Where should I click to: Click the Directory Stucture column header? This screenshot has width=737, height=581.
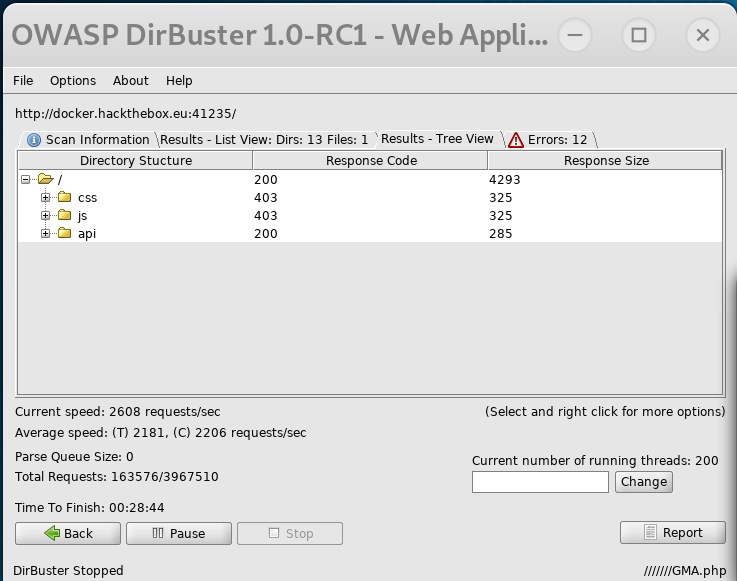(136, 160)
